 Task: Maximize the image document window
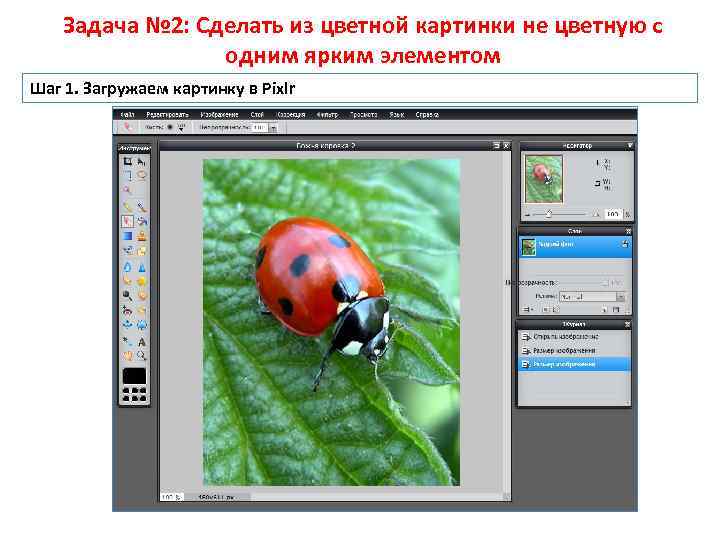[497, 146]
